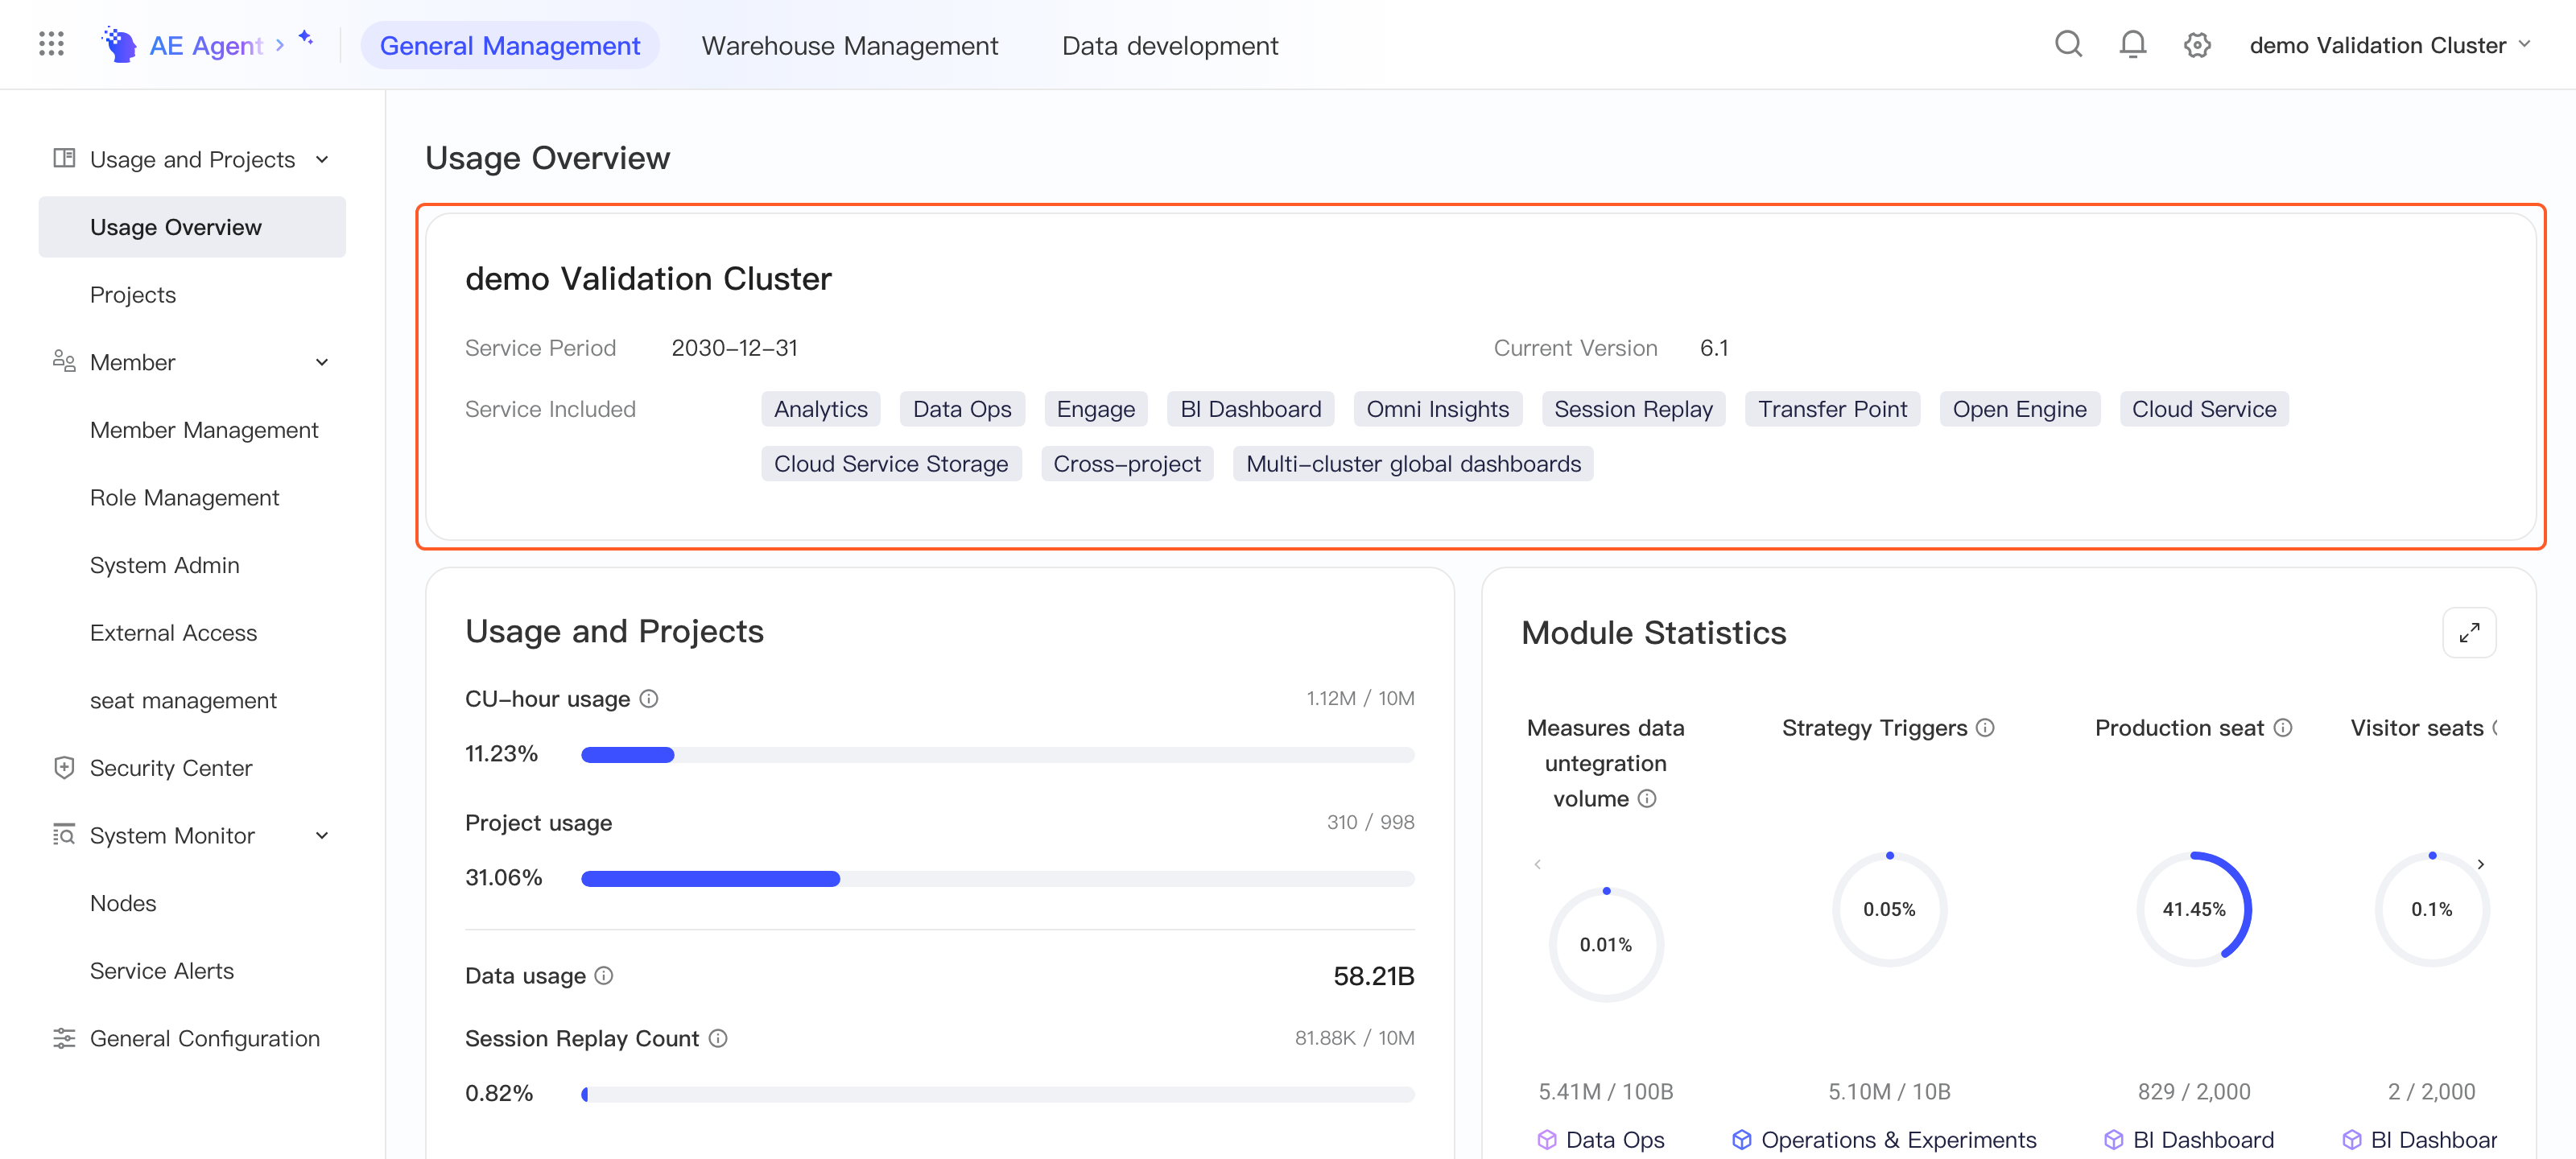Click the CU-hour usage progress bar
This screenshot has width=2576, height=1159.
997,754
